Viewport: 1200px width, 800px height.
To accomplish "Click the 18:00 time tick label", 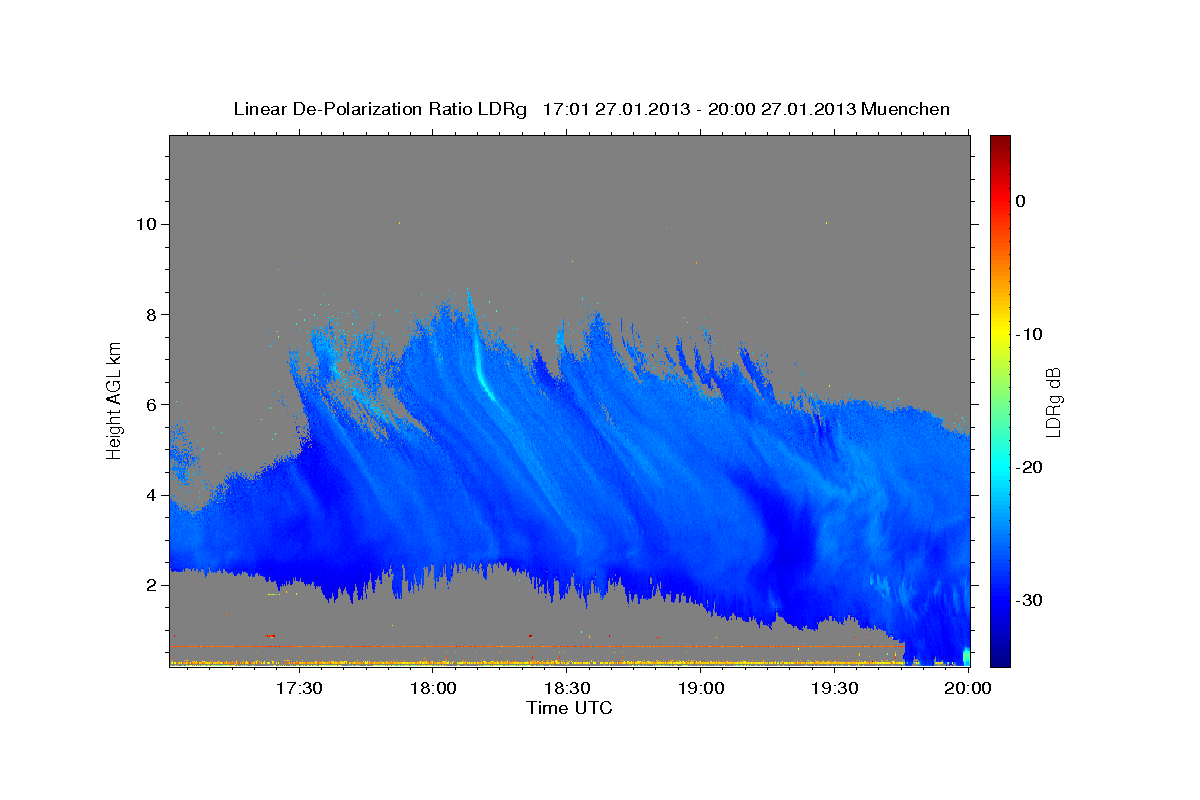I will (433, 689).
